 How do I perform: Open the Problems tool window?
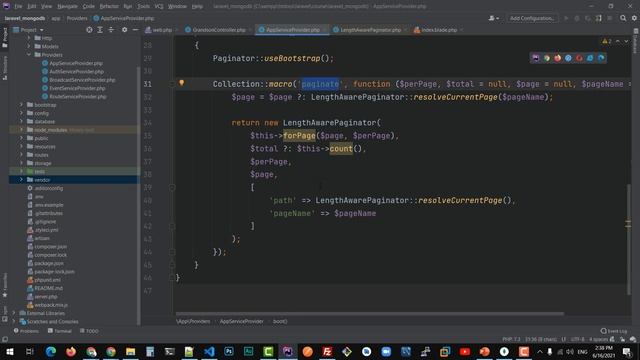[x=26, y=331]
